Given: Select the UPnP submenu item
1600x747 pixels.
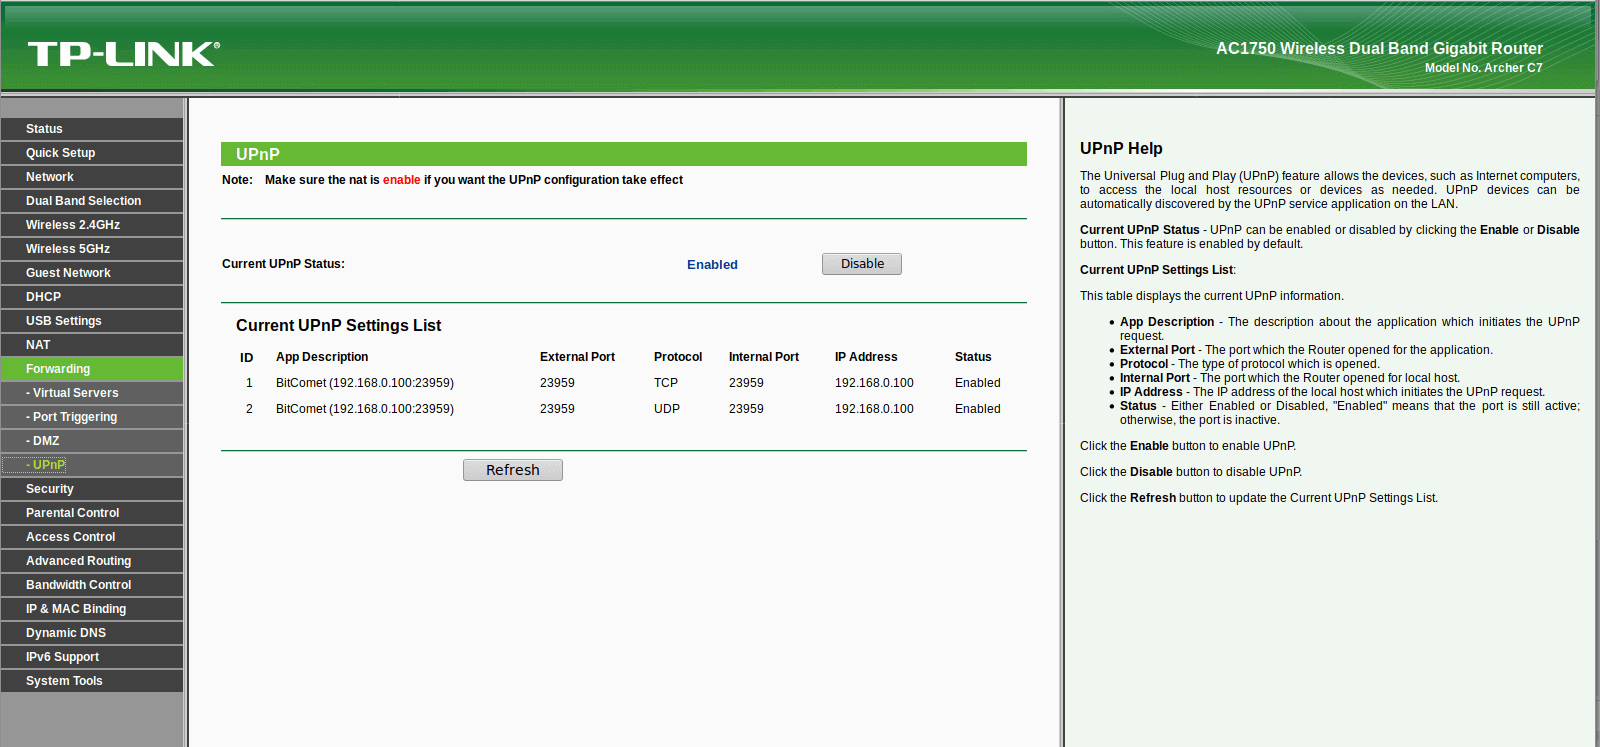Looking at the screenshot, I should 92,465.
